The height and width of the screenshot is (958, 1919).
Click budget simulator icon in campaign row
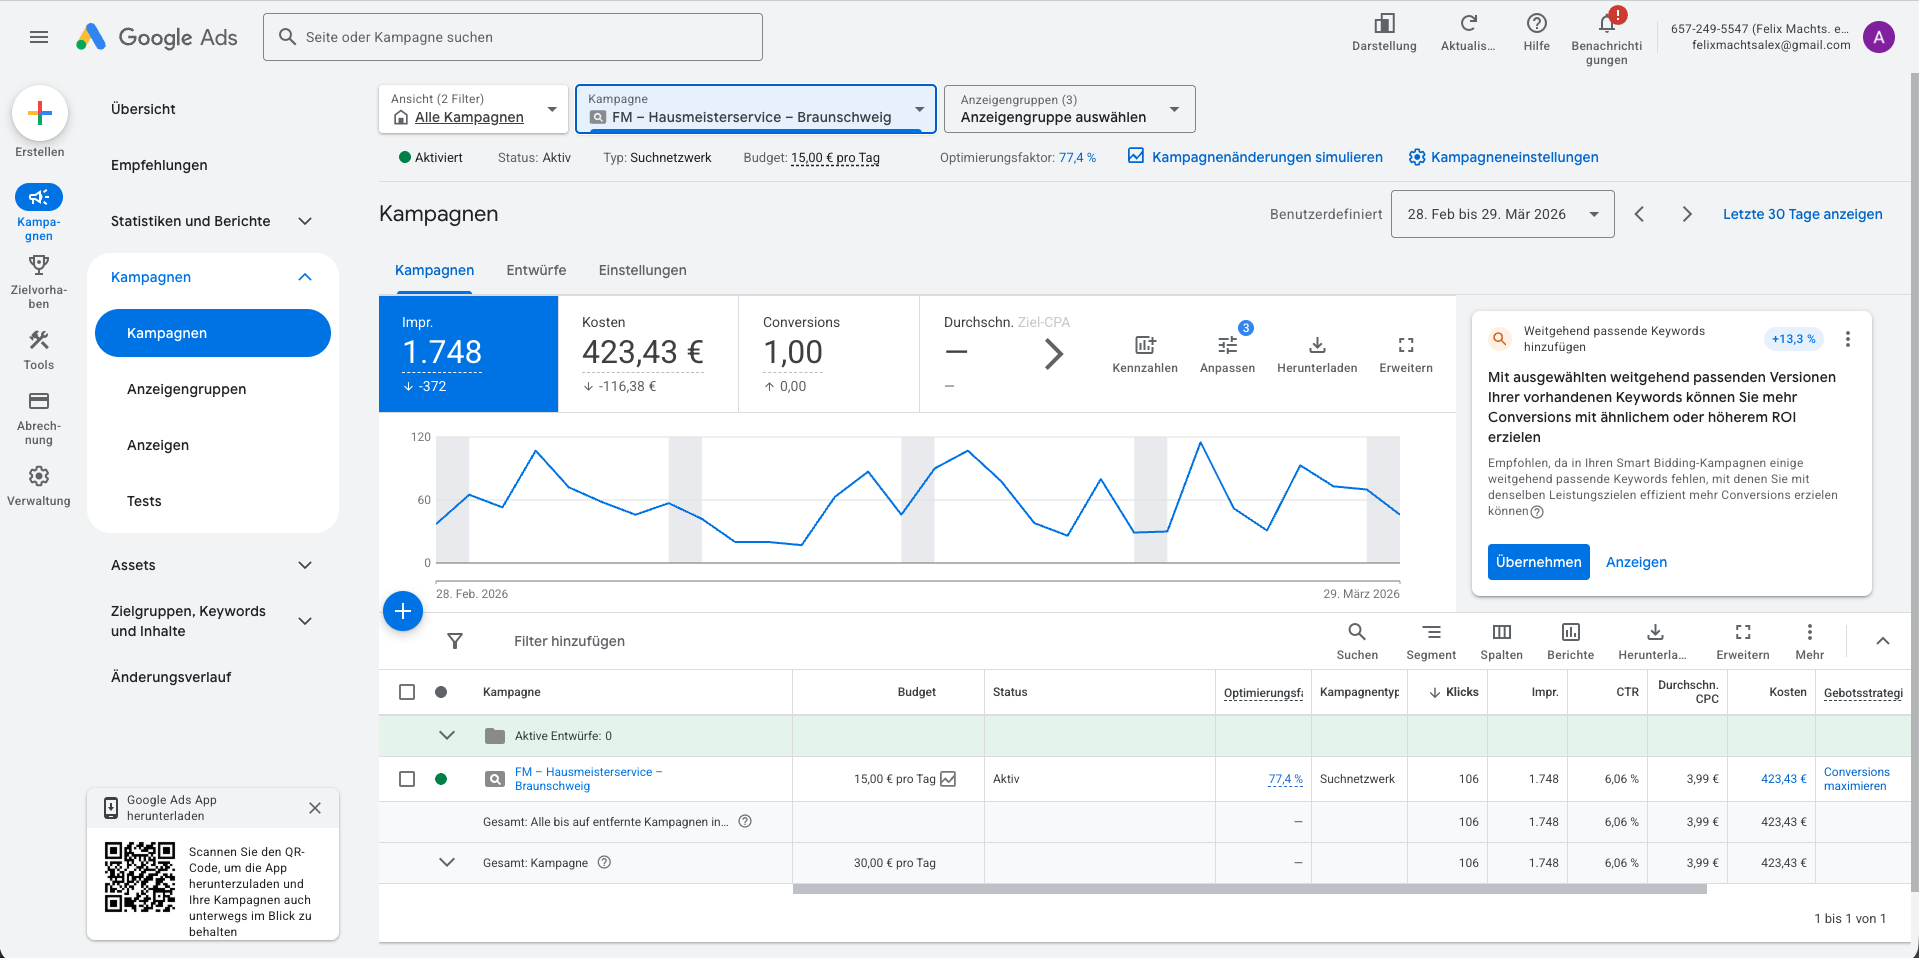pyautogui.click(x=948, y=779)
